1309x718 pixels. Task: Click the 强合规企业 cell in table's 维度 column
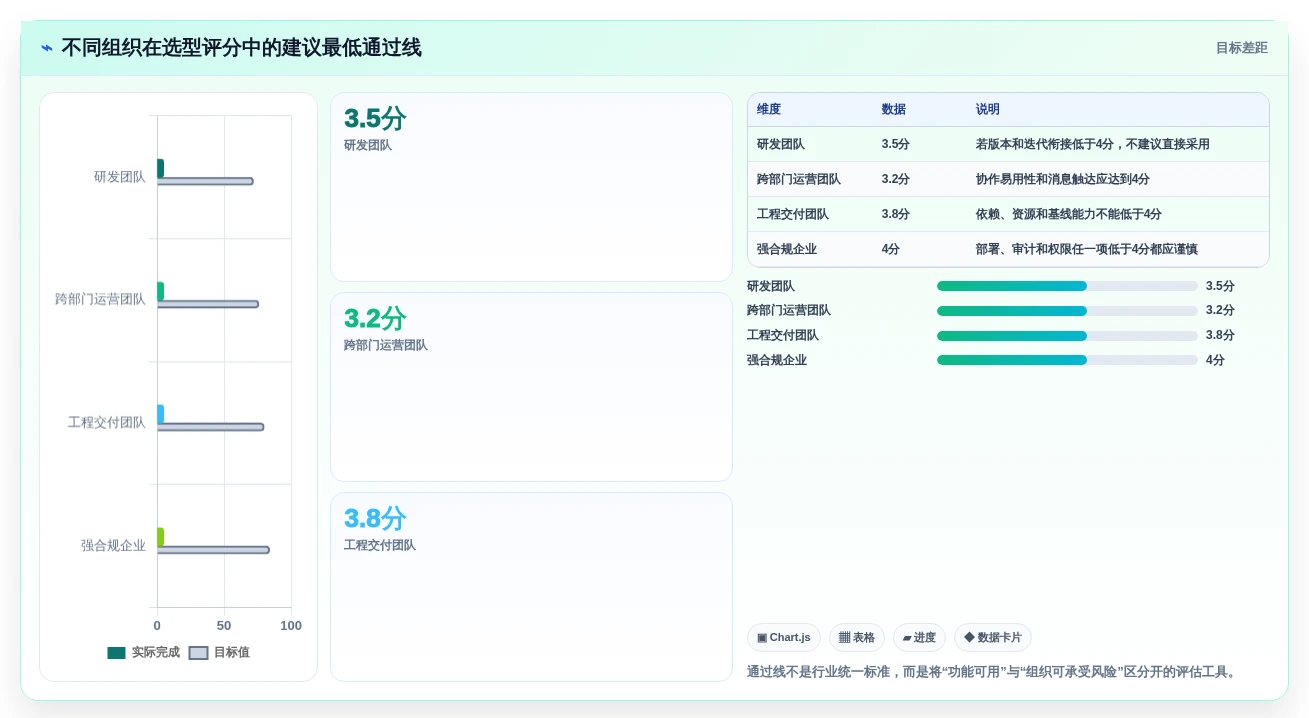click(x=787, y=249)
